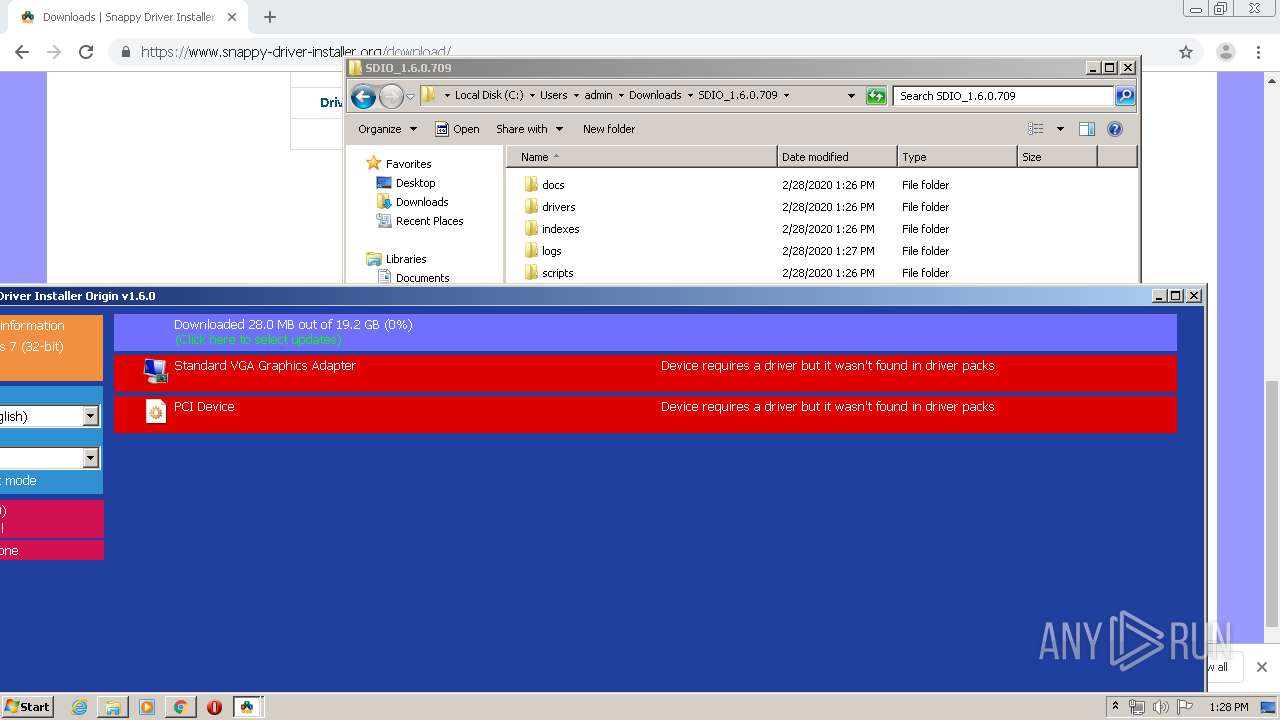Open Internet Explorer from the taskbar
This screenshot has height=720, width=1280.
(x=79, y=707)
